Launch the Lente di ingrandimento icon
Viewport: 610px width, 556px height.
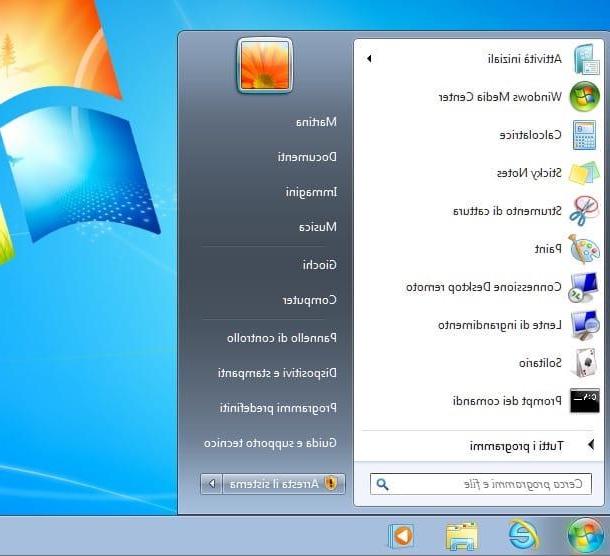tap(585, 325)
